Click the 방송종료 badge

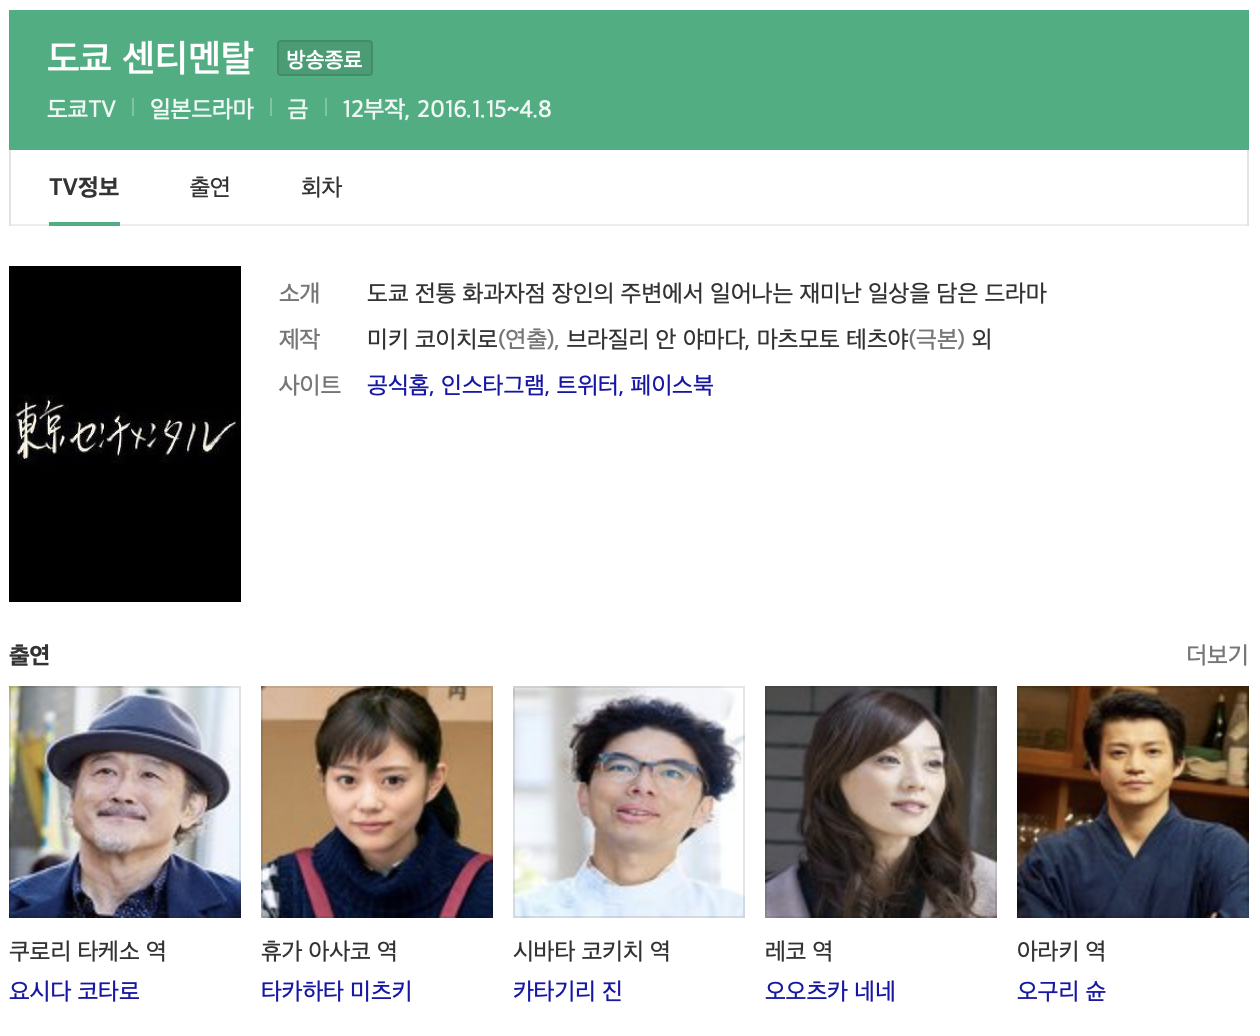point(325,59)
